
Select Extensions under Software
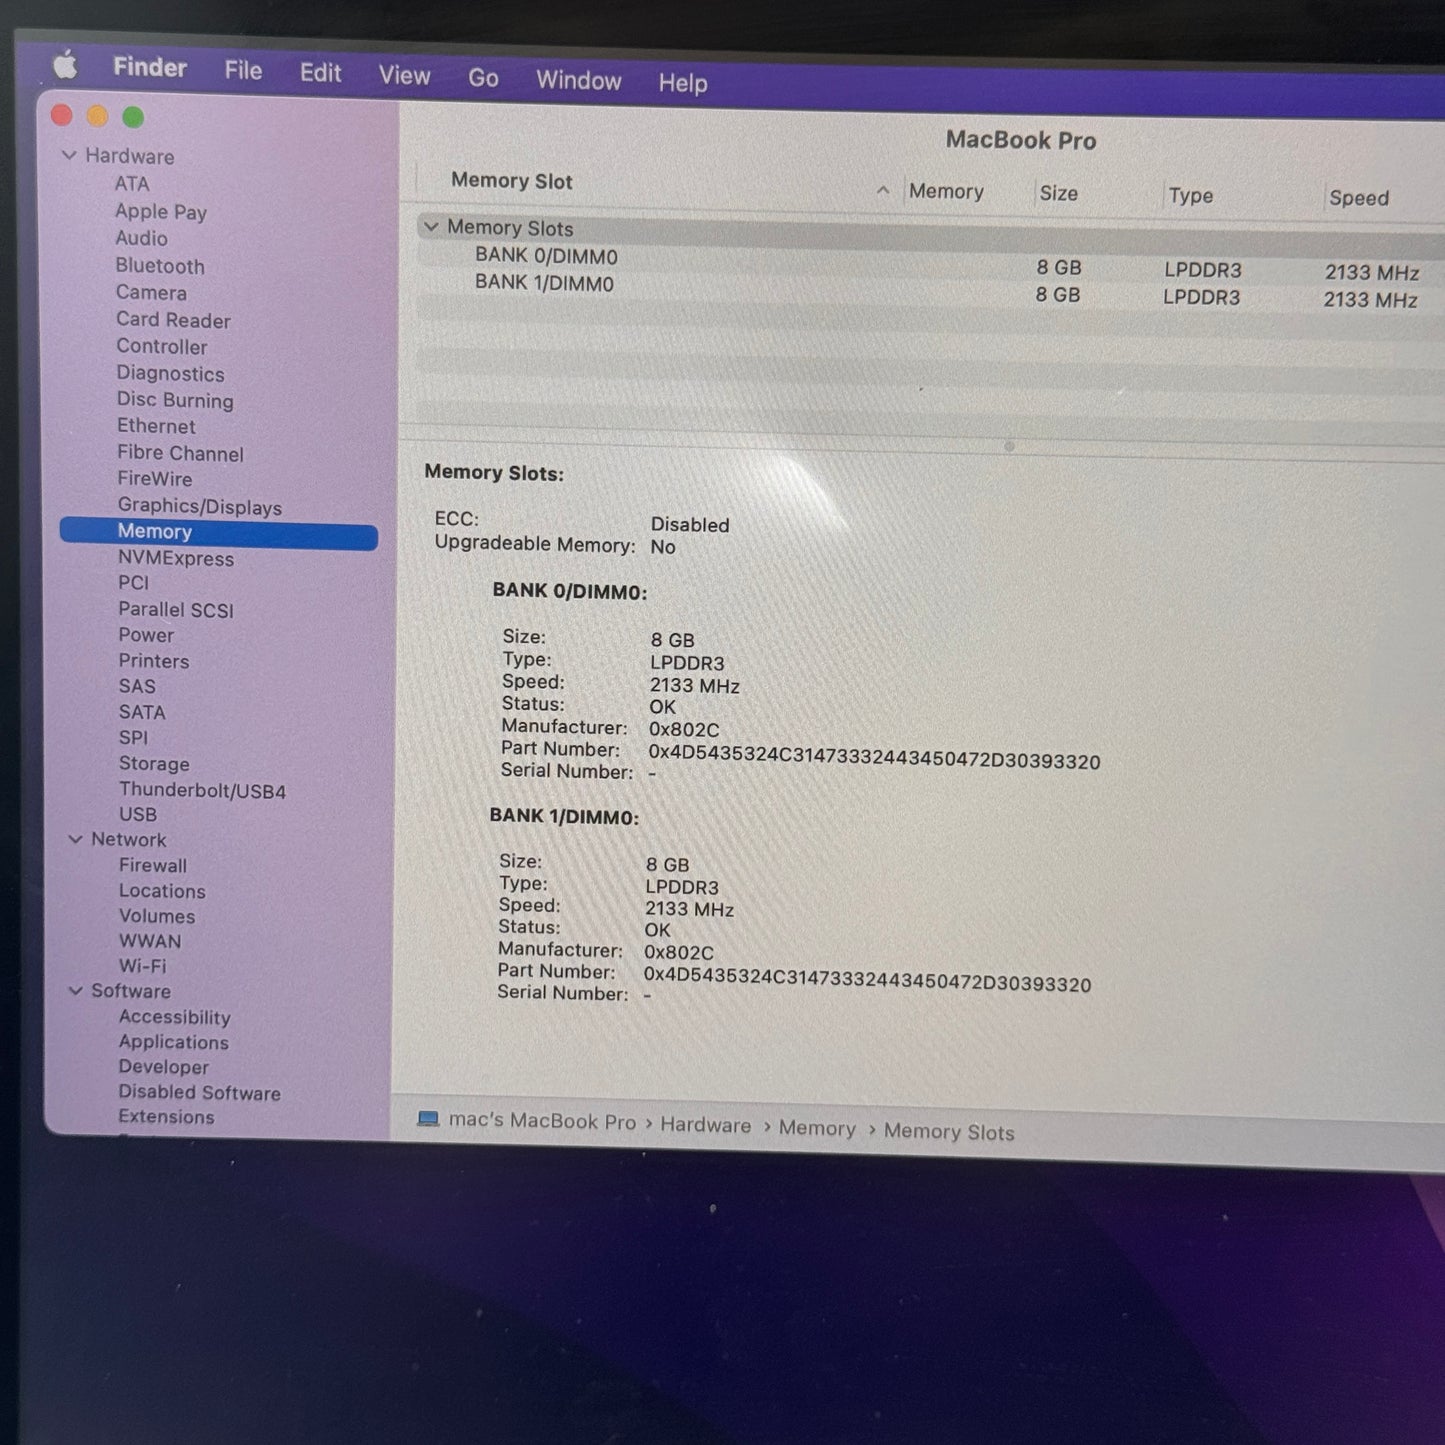click(166, 1117)
